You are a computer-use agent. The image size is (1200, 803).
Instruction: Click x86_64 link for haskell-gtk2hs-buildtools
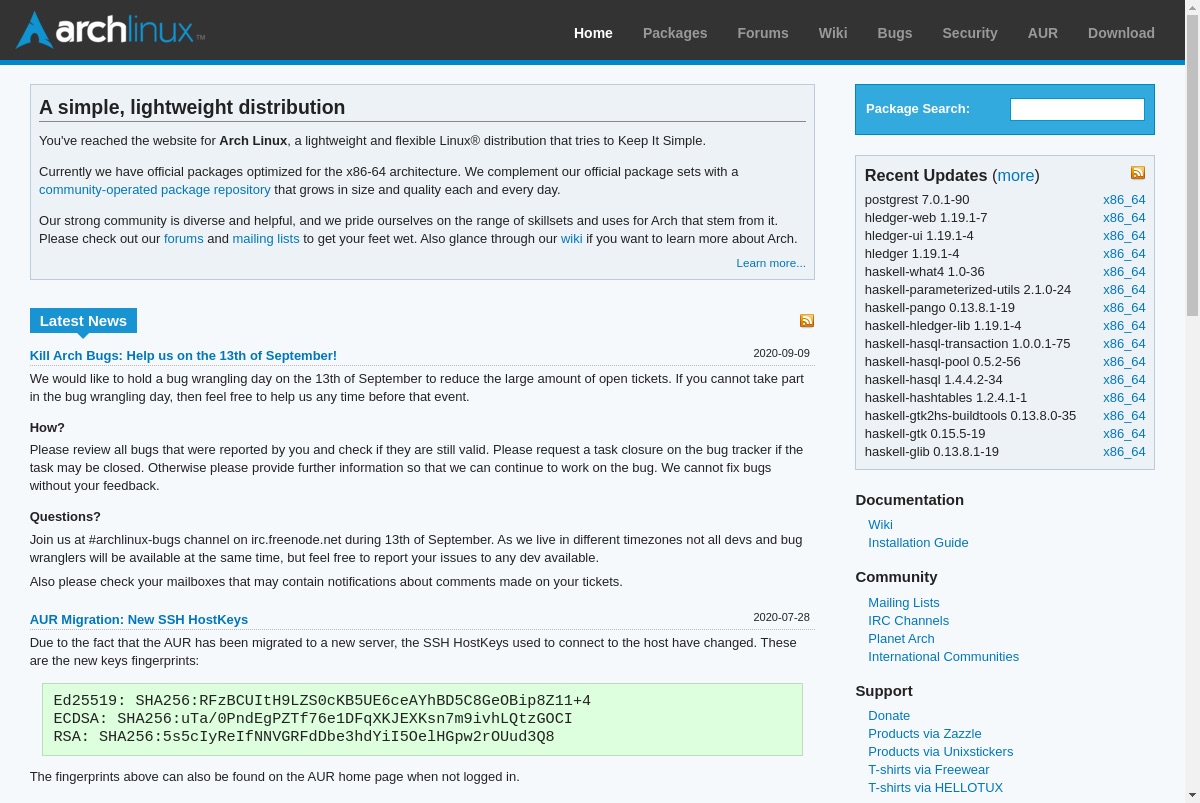pos(1124,416)
